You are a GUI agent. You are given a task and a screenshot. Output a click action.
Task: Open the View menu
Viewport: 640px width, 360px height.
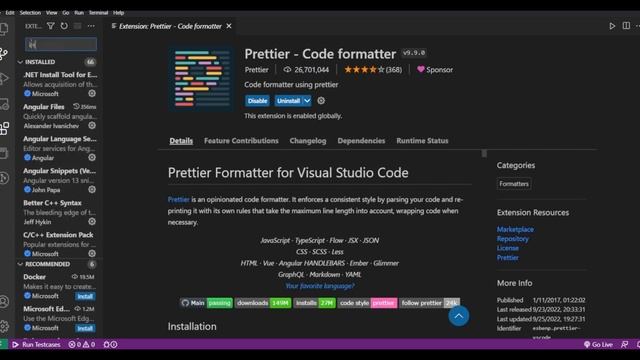point(51,13)
